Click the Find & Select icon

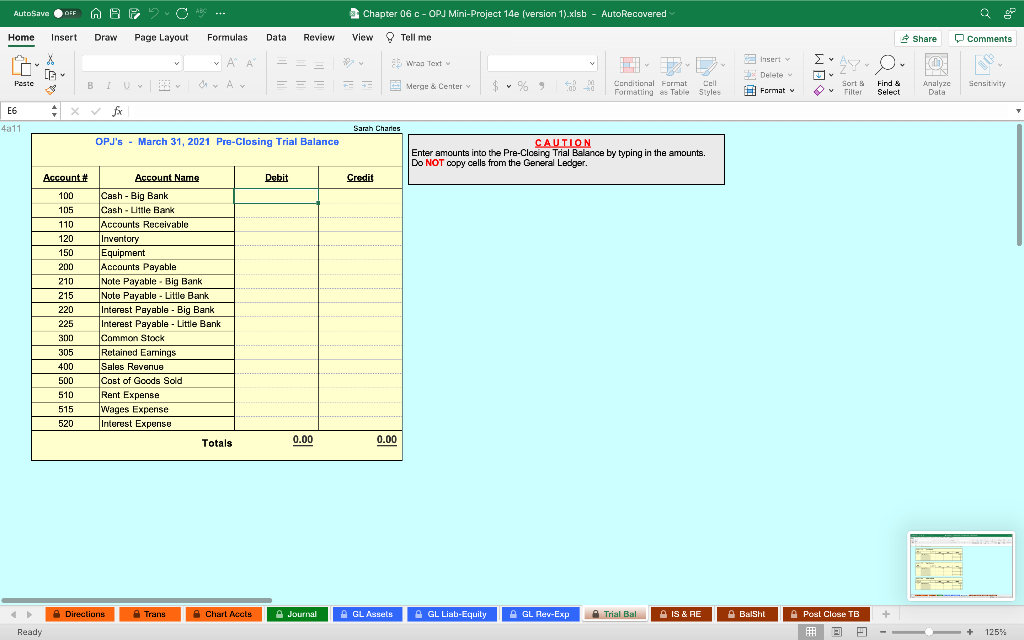pos(886,65)
